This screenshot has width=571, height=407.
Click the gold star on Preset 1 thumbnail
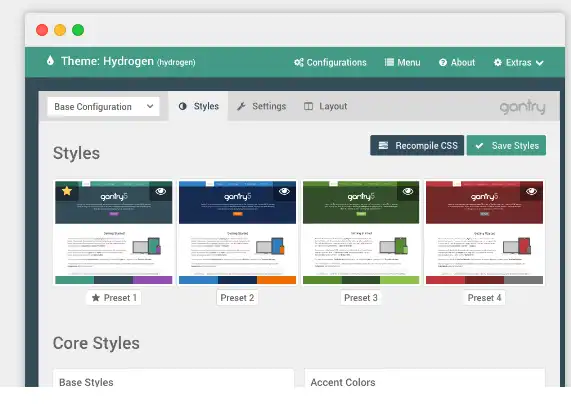click(x=67, y=191)
